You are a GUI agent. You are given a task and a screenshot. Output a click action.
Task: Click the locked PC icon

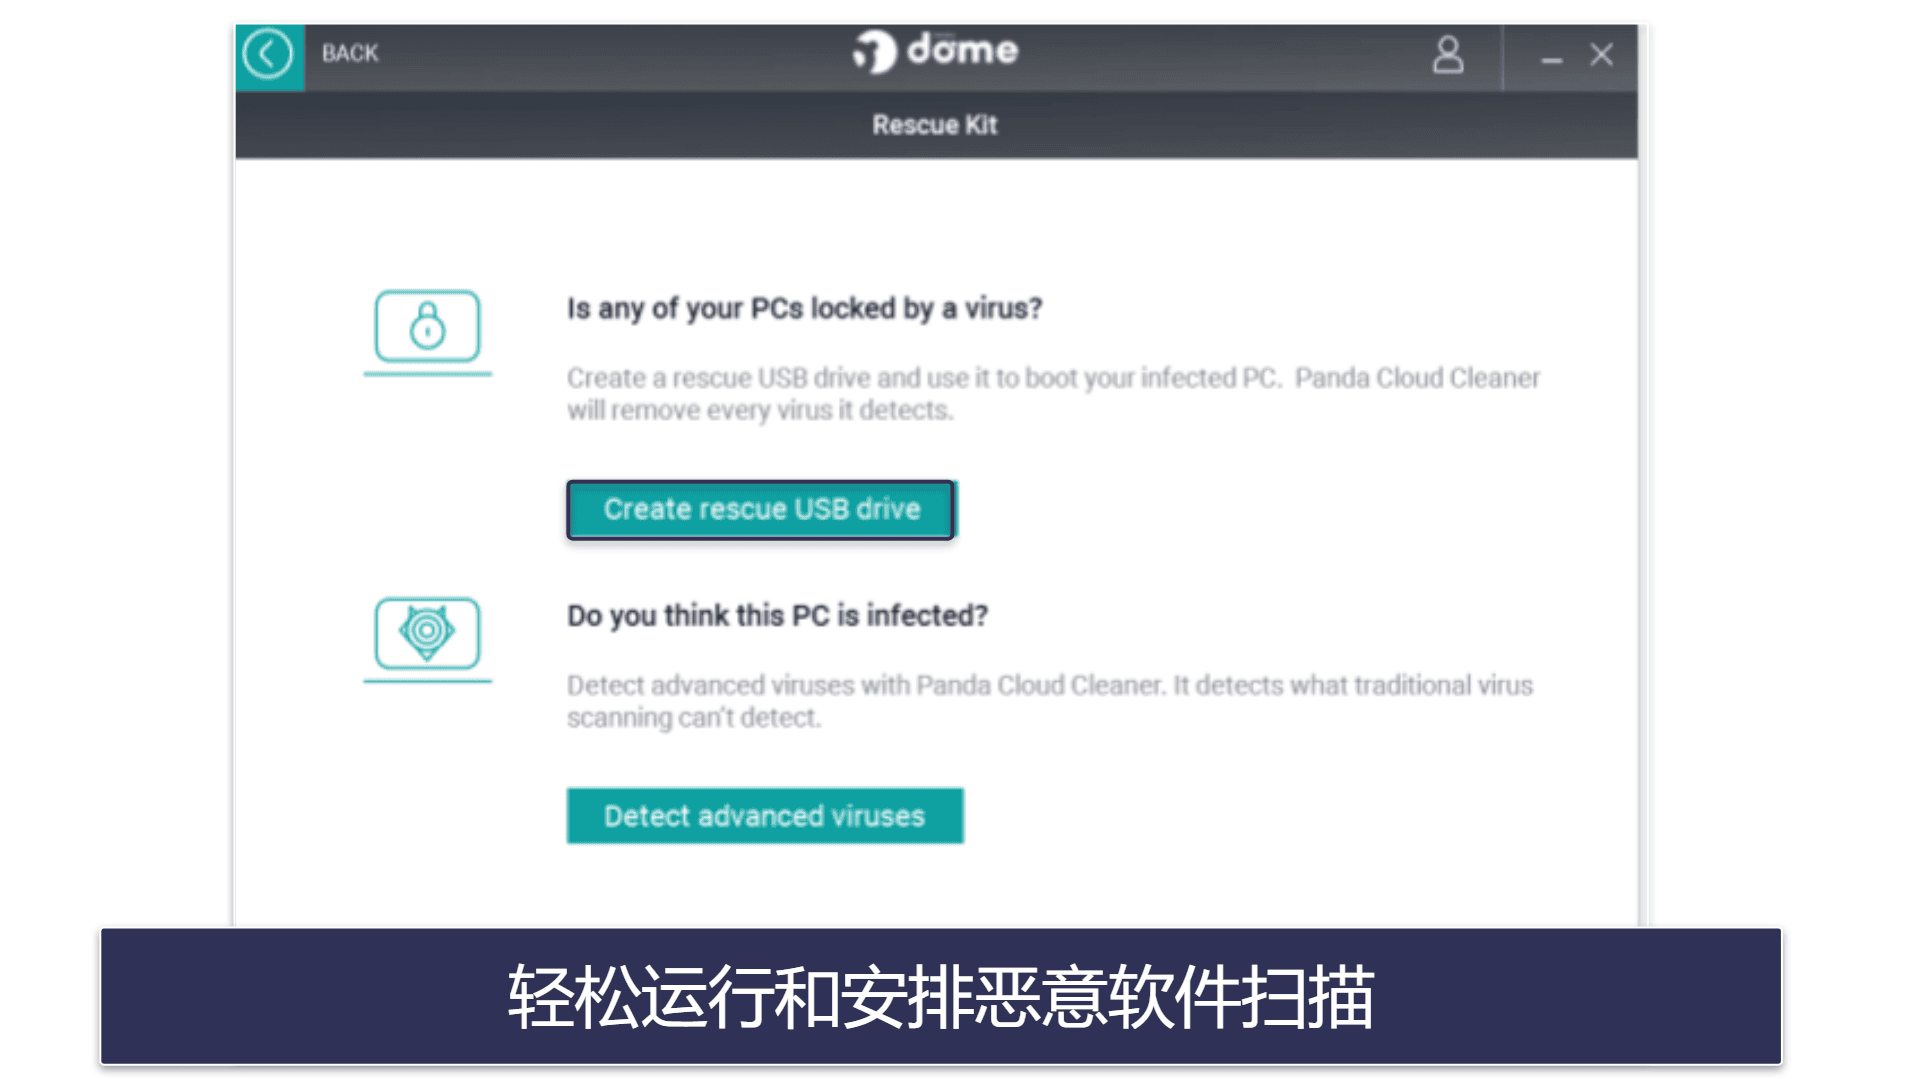[427, 332]
